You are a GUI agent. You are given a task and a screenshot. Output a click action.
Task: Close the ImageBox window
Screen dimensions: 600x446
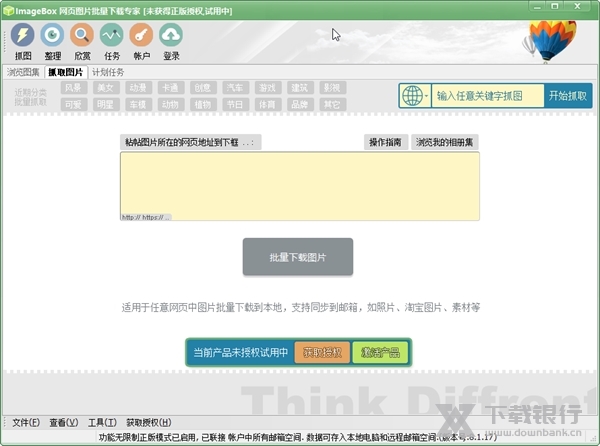point(577,7)
